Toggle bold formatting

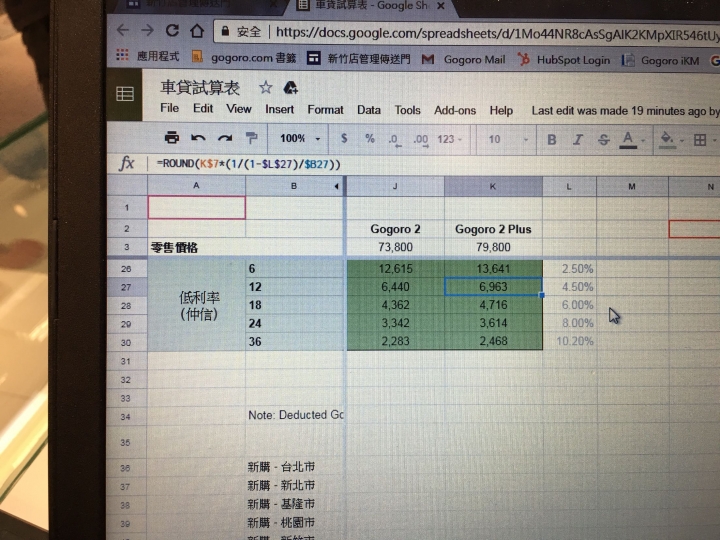pyautogui.click(x=552, y=140)
